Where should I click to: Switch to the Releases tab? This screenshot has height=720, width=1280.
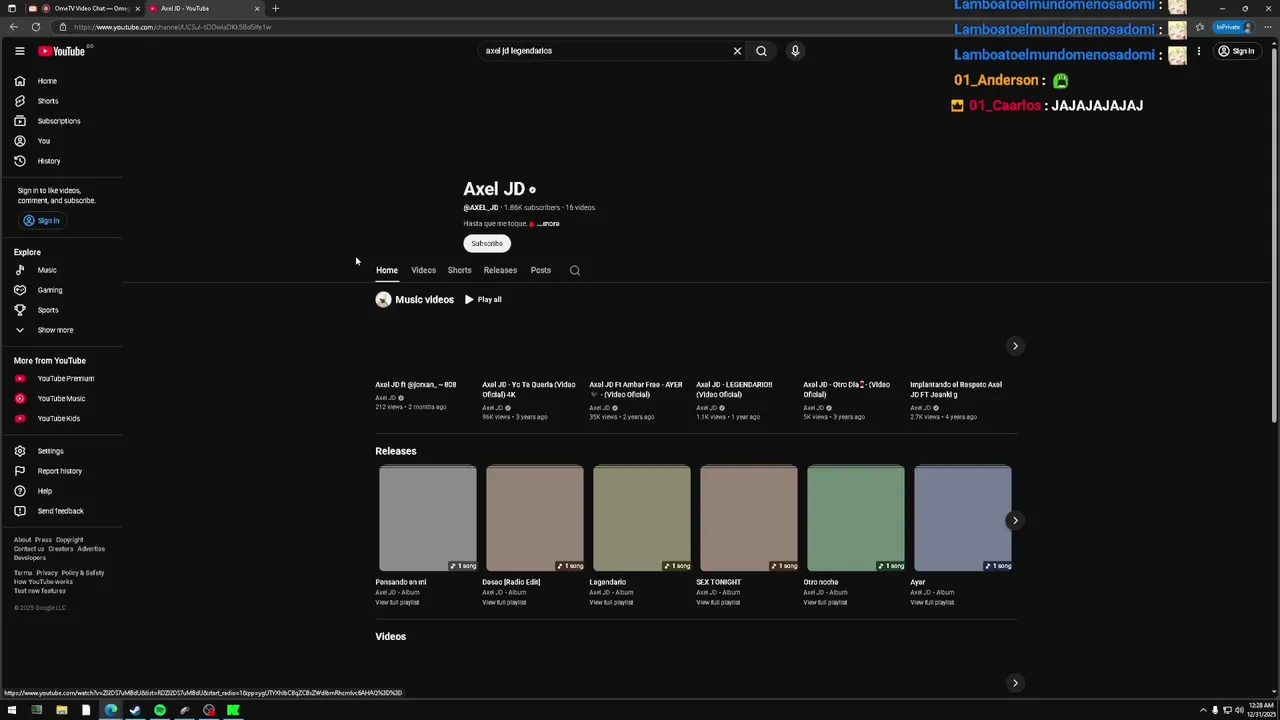click(x=500, y=270)
